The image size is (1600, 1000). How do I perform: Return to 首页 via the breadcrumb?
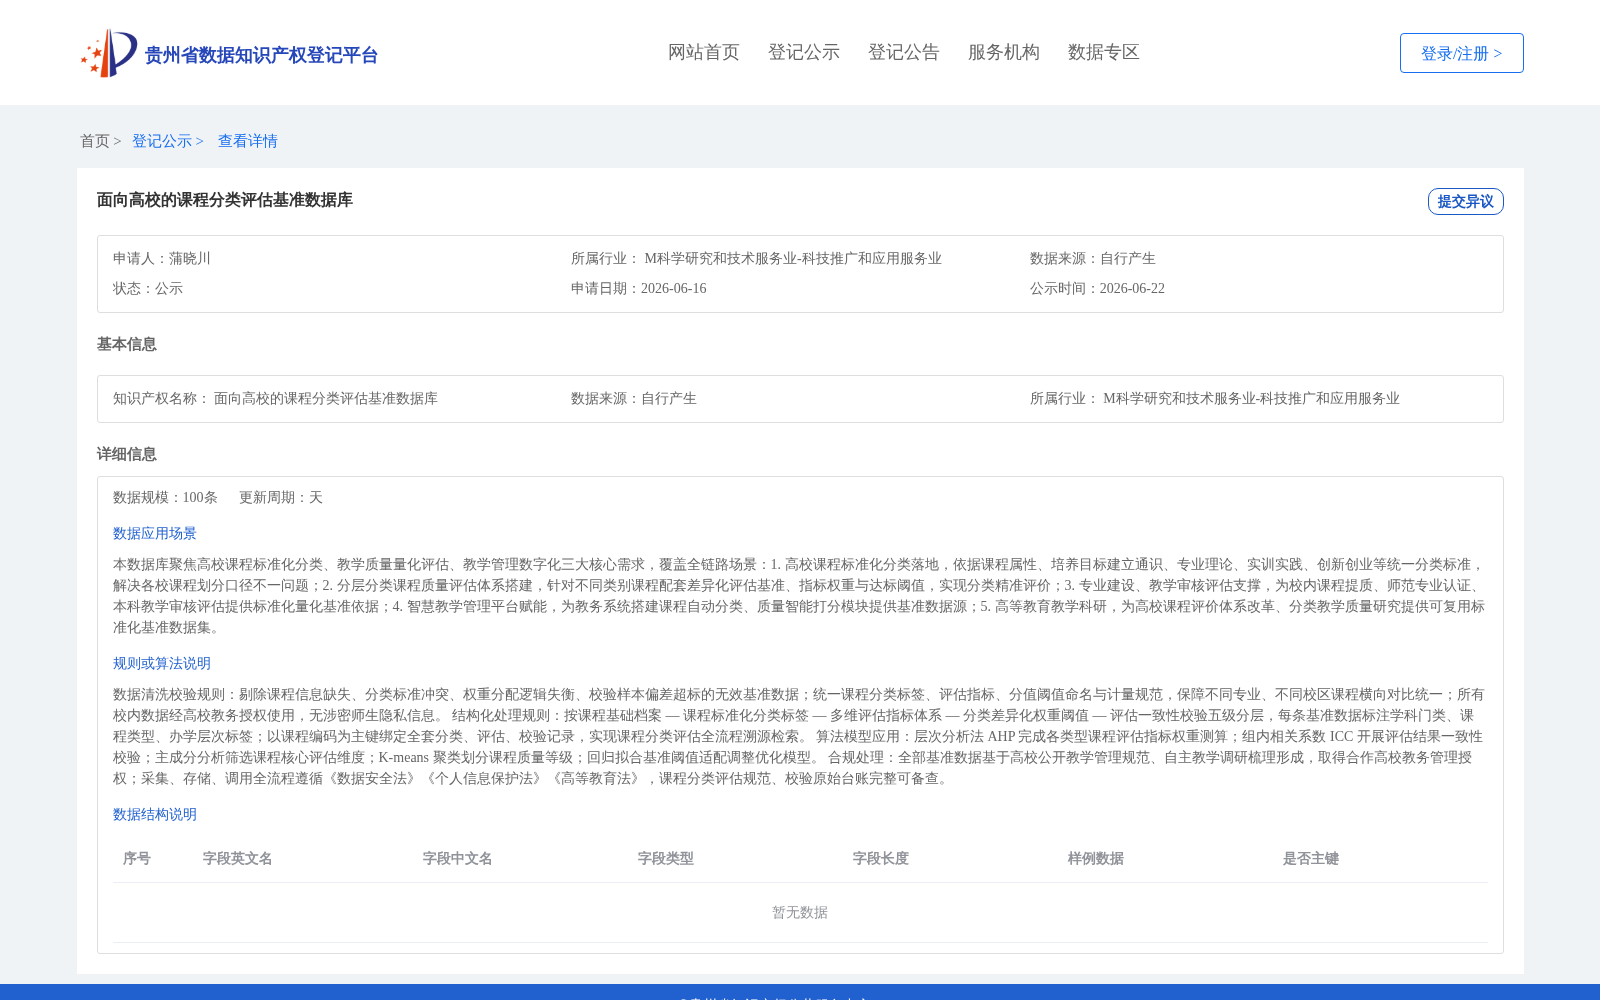[x=95, y=141]
